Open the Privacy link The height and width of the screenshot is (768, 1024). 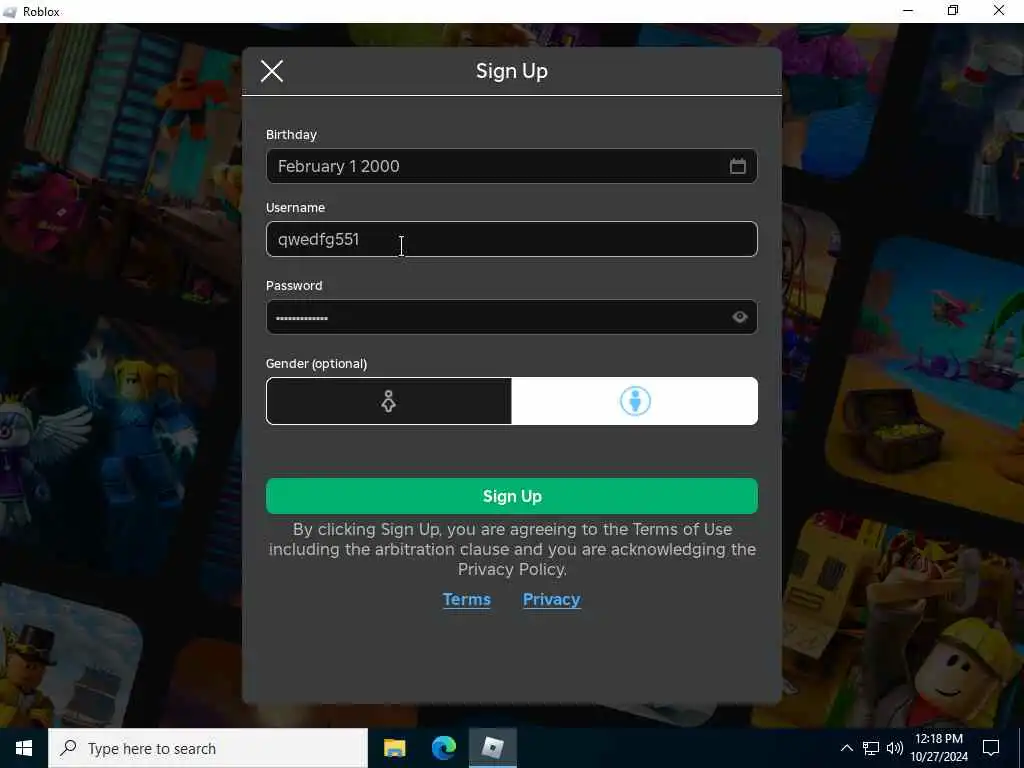(x=551, y=600)
